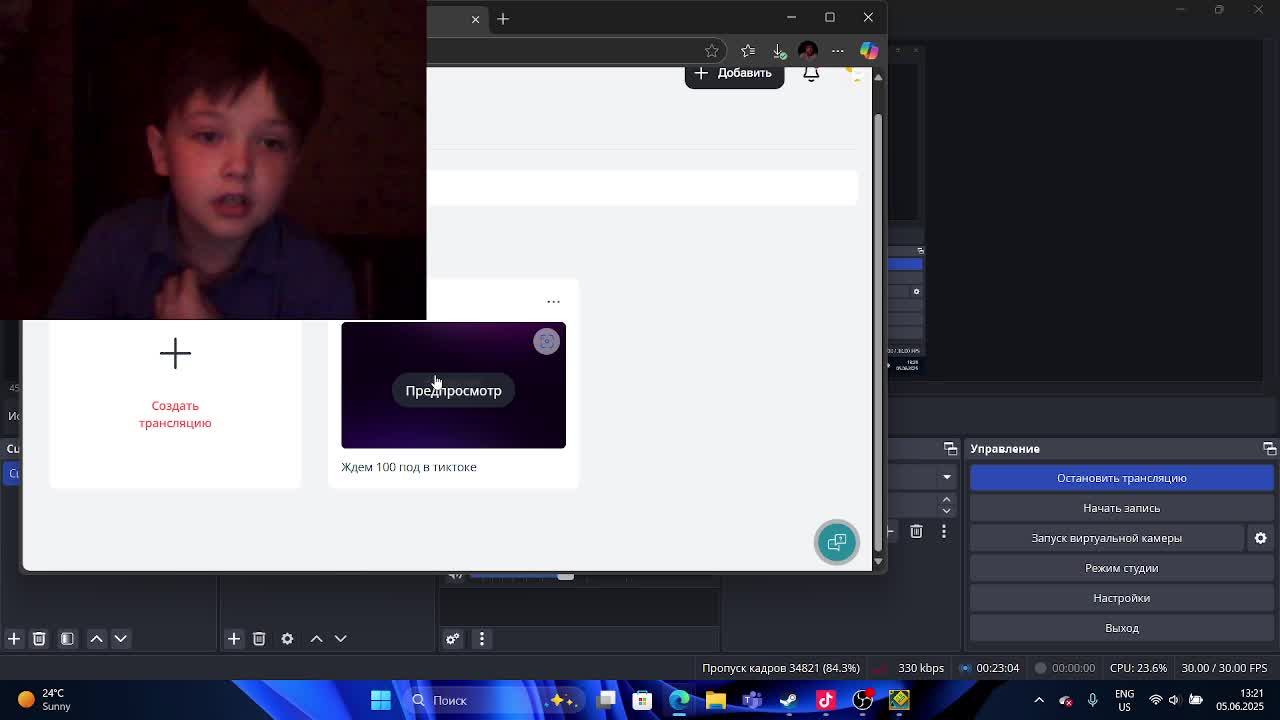This screenshot has width=1280, height=720.
Task: Open Copilot sidebar in Edge
Action: (869, 51)
